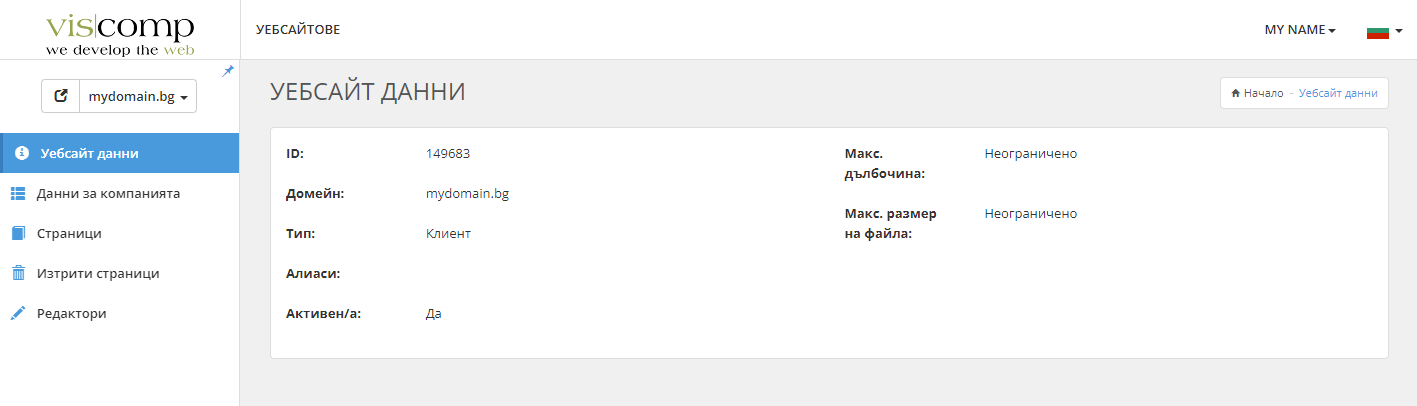Click the external-link icon beside mydomain.bg

pyautogui.click(x=61, y=96)
